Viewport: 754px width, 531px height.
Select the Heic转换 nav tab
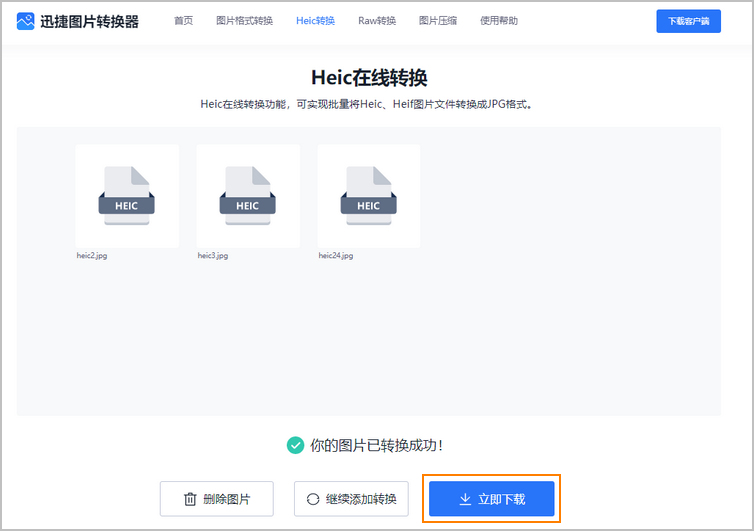(315, 21)
